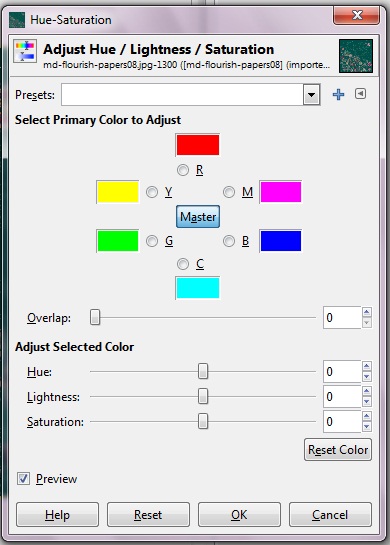This screenshot has width=390, height=545.
Task: Decrease the Hue value with down arrow
Action: (367, 377)
